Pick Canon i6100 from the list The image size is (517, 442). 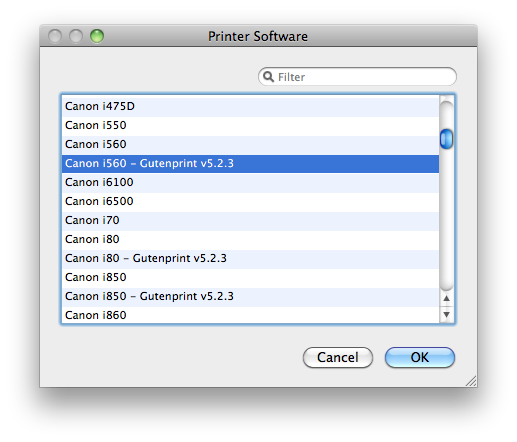(x=250, y=182)
